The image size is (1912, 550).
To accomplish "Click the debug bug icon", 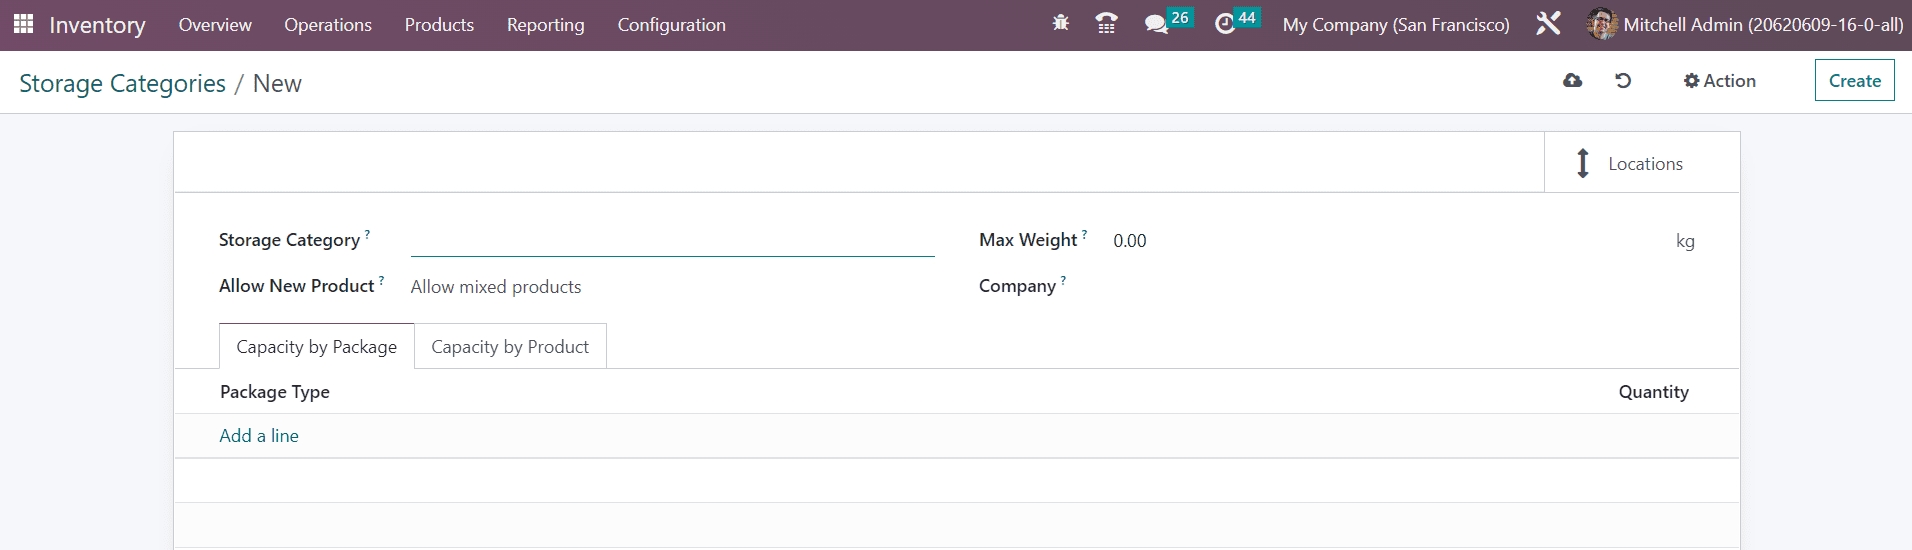I will coord(1060,24).
